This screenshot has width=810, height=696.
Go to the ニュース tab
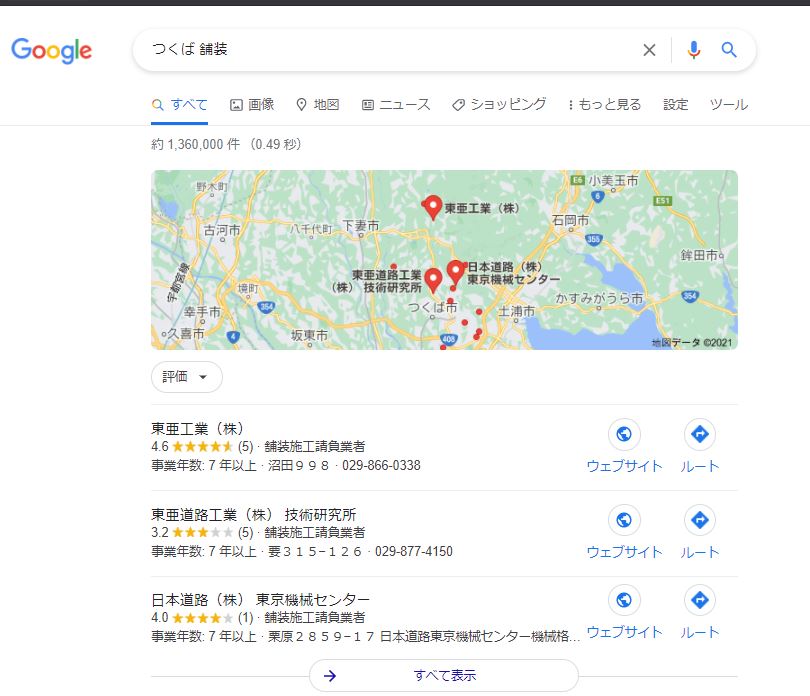point(396,105)
